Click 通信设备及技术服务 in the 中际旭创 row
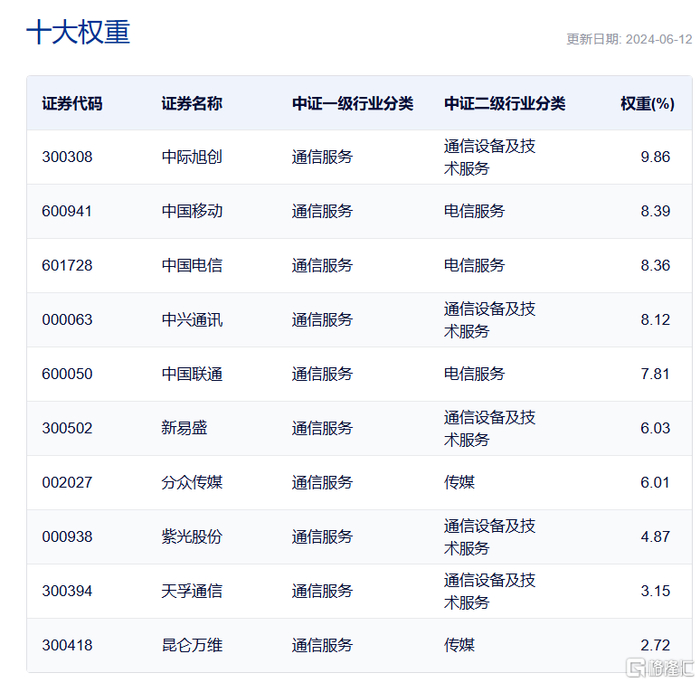Viewport: 700px width, 684px height. tap(490, 157)
